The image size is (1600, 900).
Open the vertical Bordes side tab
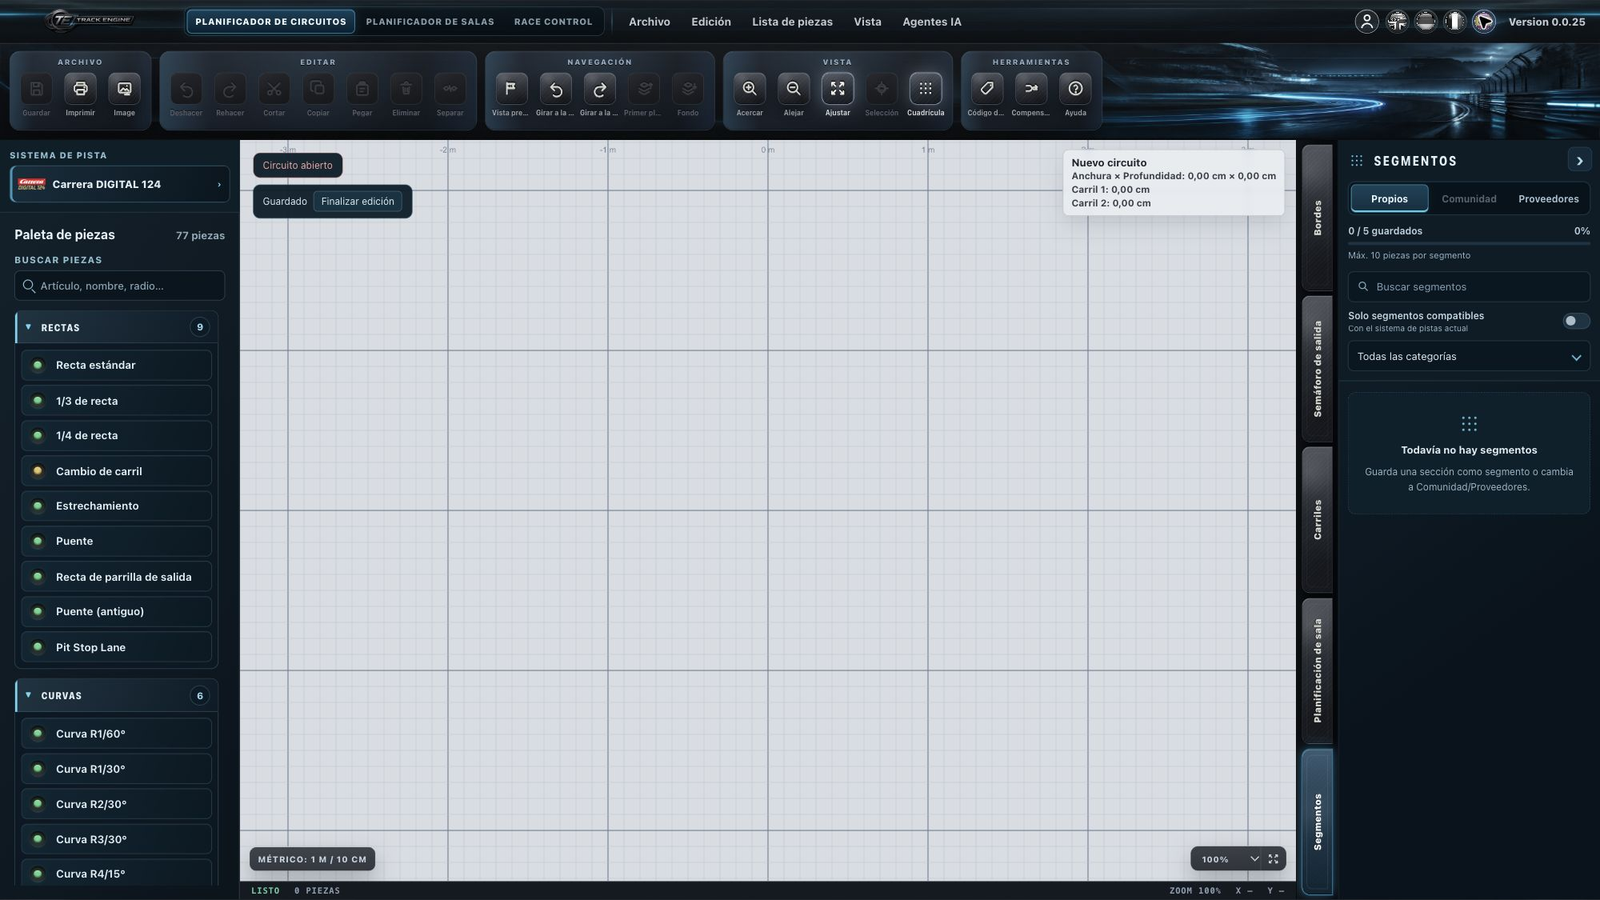tap(1317, 217)
